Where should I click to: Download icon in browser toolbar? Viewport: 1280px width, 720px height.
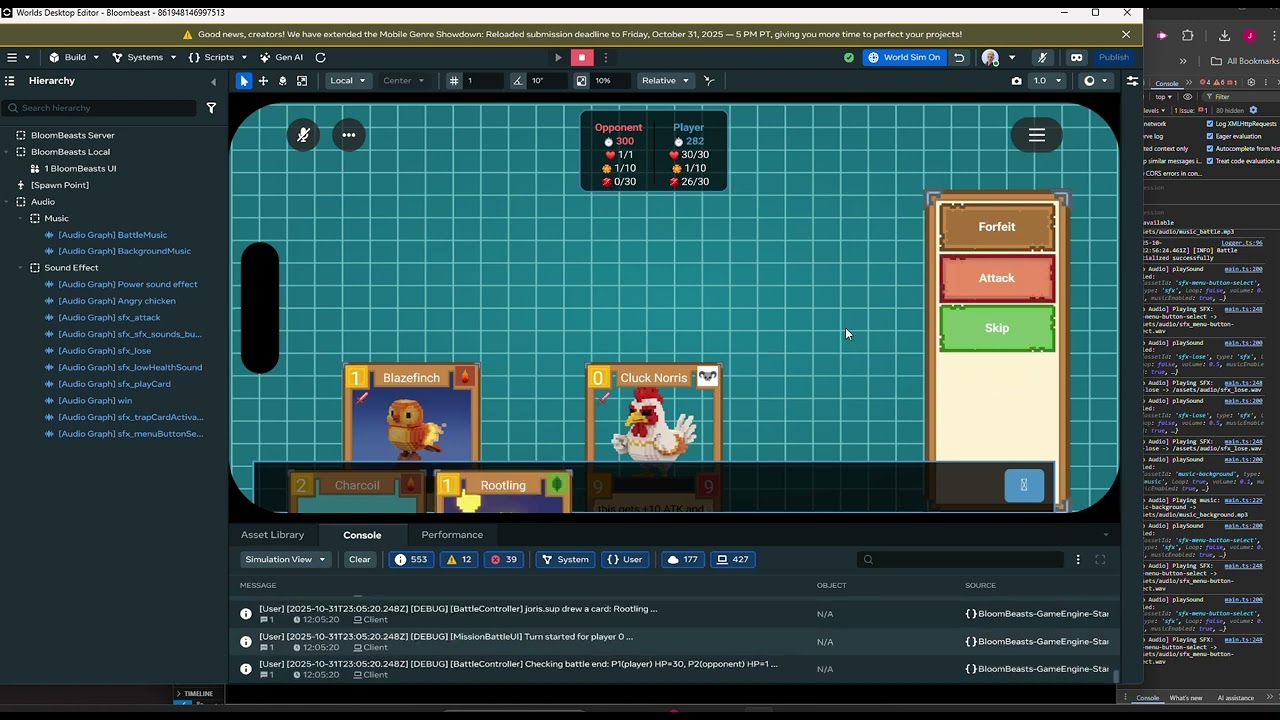pos(1224,36)
